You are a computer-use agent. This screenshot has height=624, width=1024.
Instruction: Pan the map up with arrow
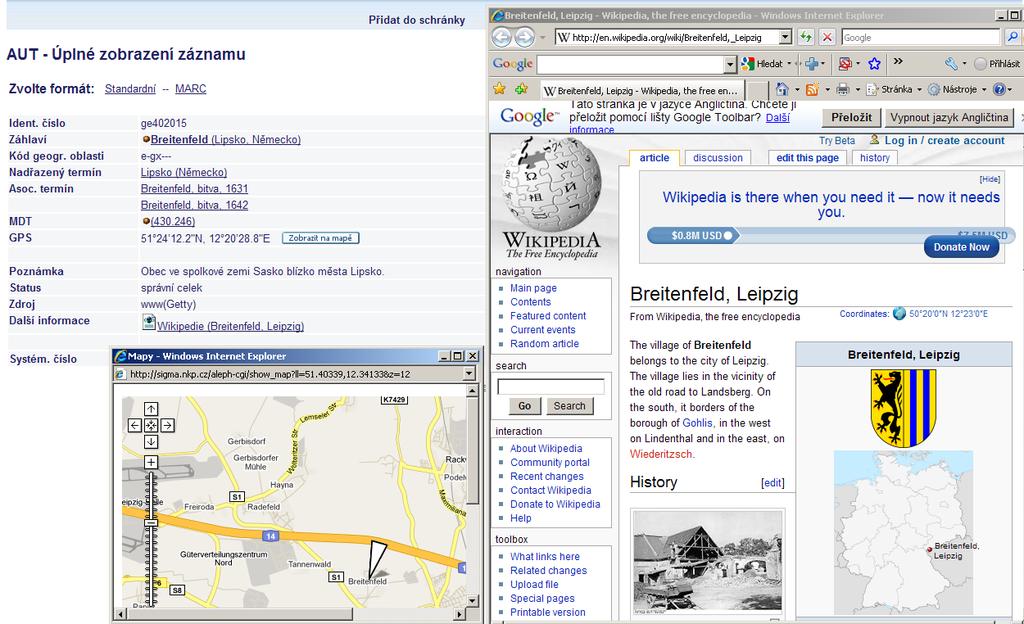[x=151, y=409]
